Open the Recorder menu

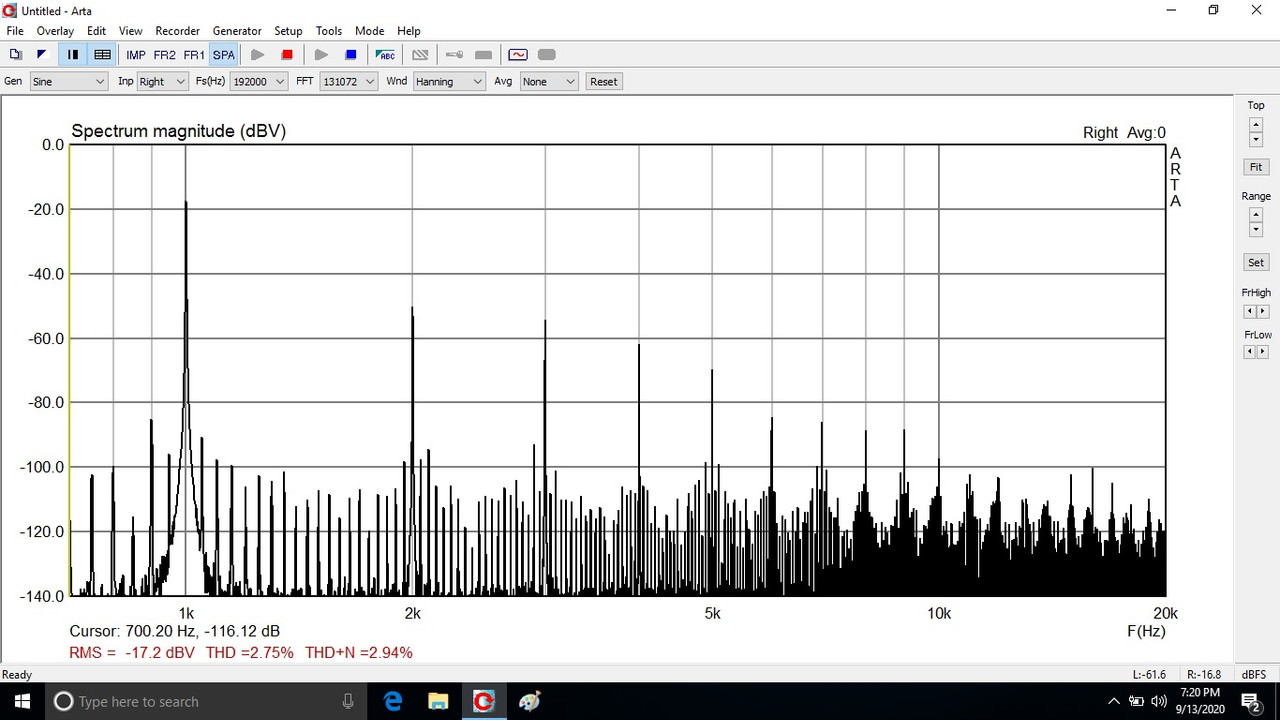178,31
